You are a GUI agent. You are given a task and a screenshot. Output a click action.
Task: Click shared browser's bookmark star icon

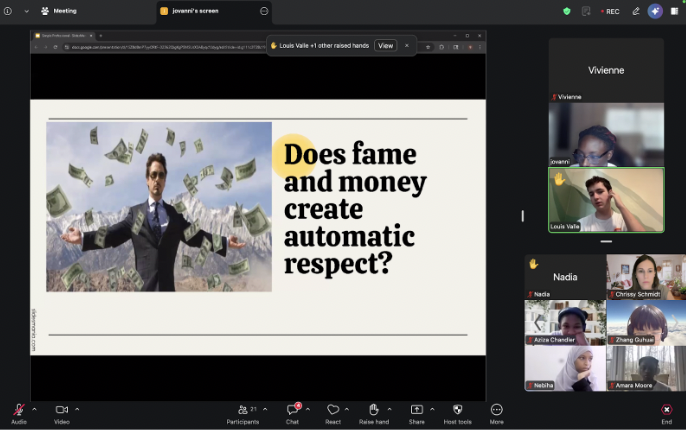pyautogui.click(x=428, y=47)
